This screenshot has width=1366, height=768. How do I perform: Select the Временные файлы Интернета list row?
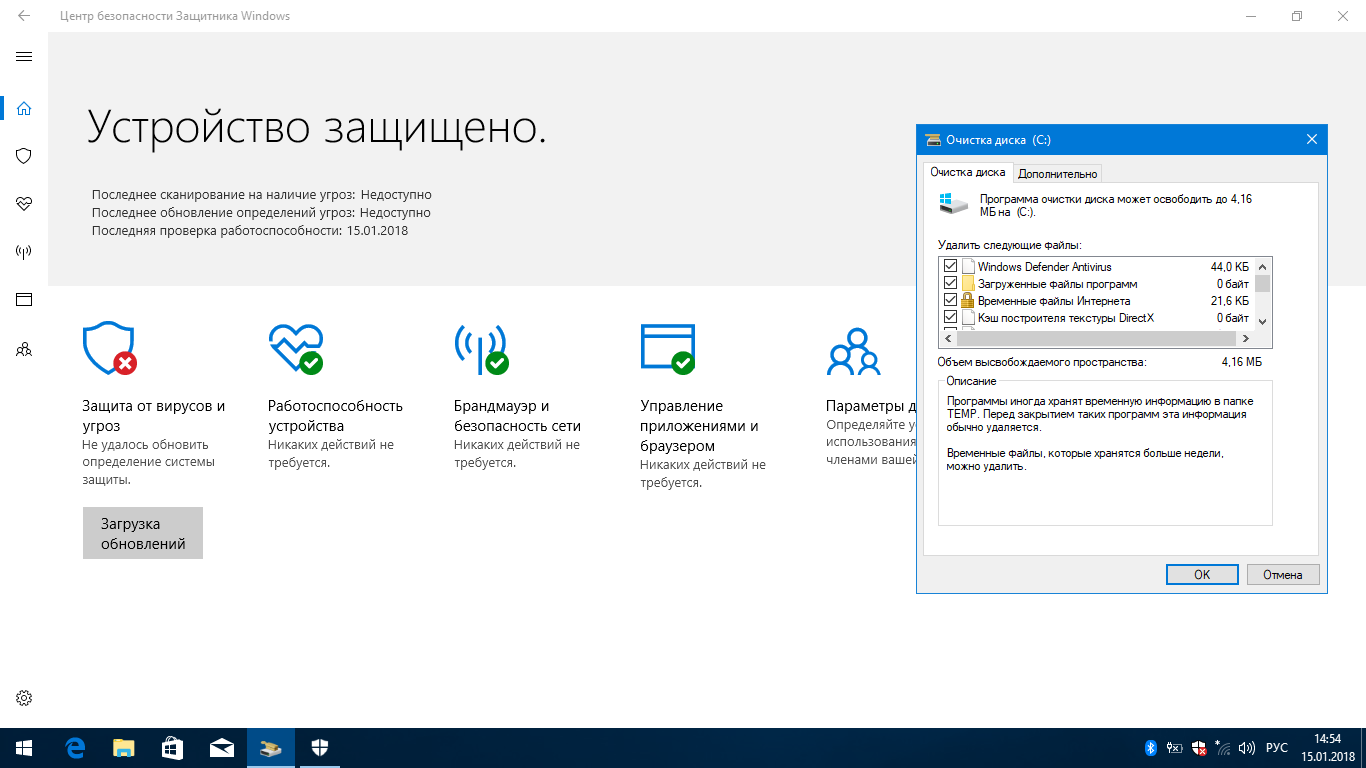[1096, 301]
